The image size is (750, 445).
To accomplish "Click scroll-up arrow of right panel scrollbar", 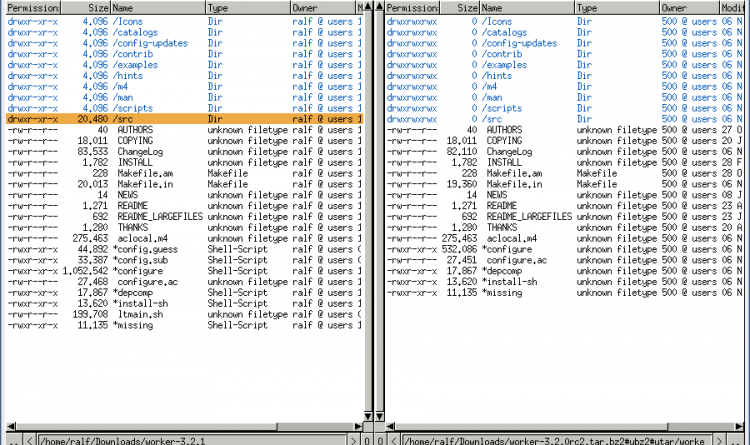I will click(x=379, y=6).
